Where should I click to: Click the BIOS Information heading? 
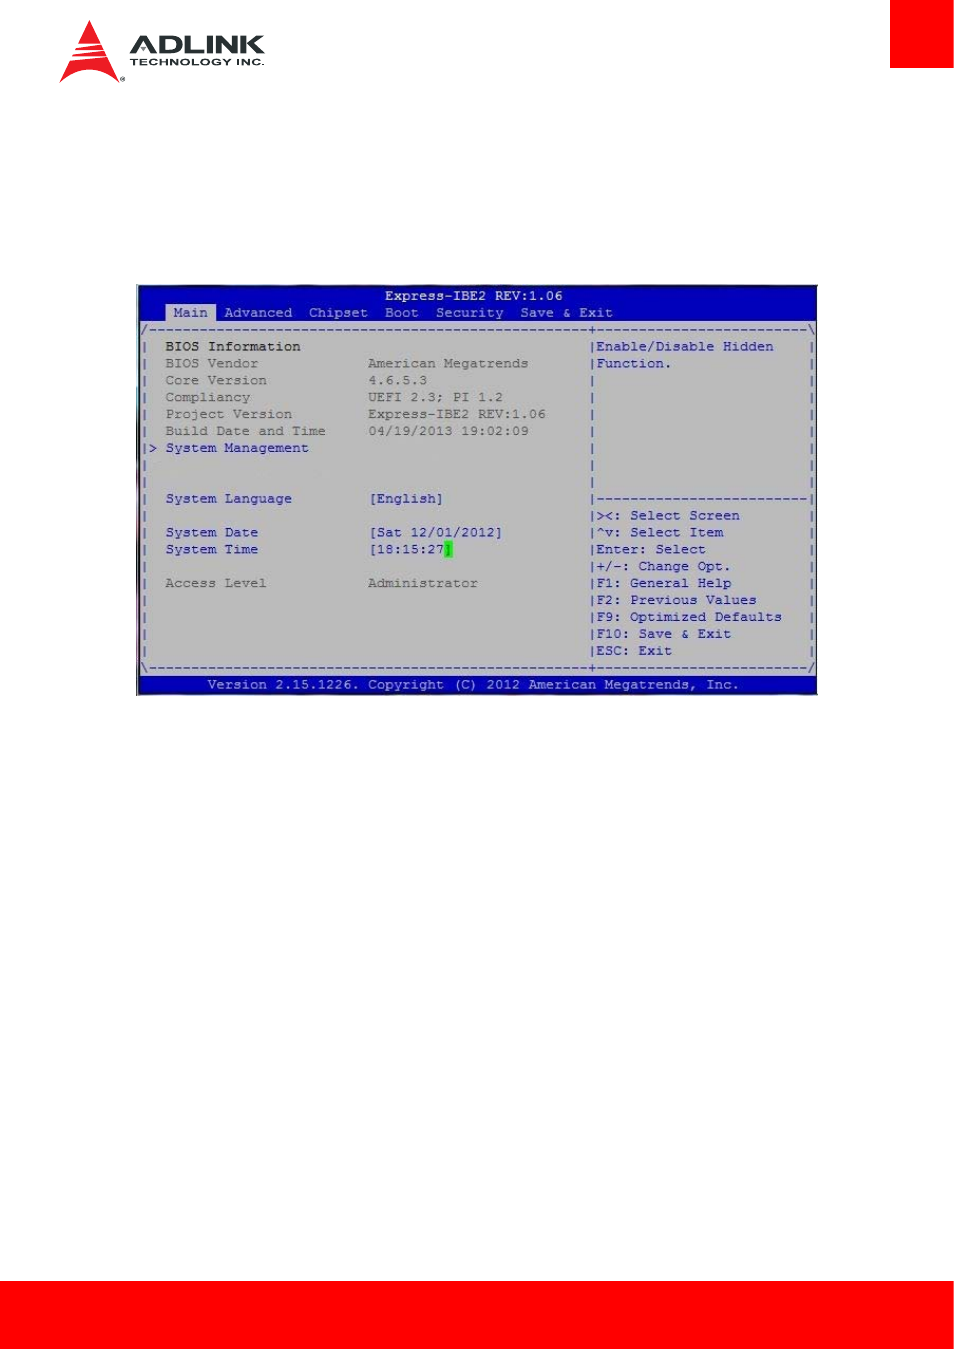(233, 347)
